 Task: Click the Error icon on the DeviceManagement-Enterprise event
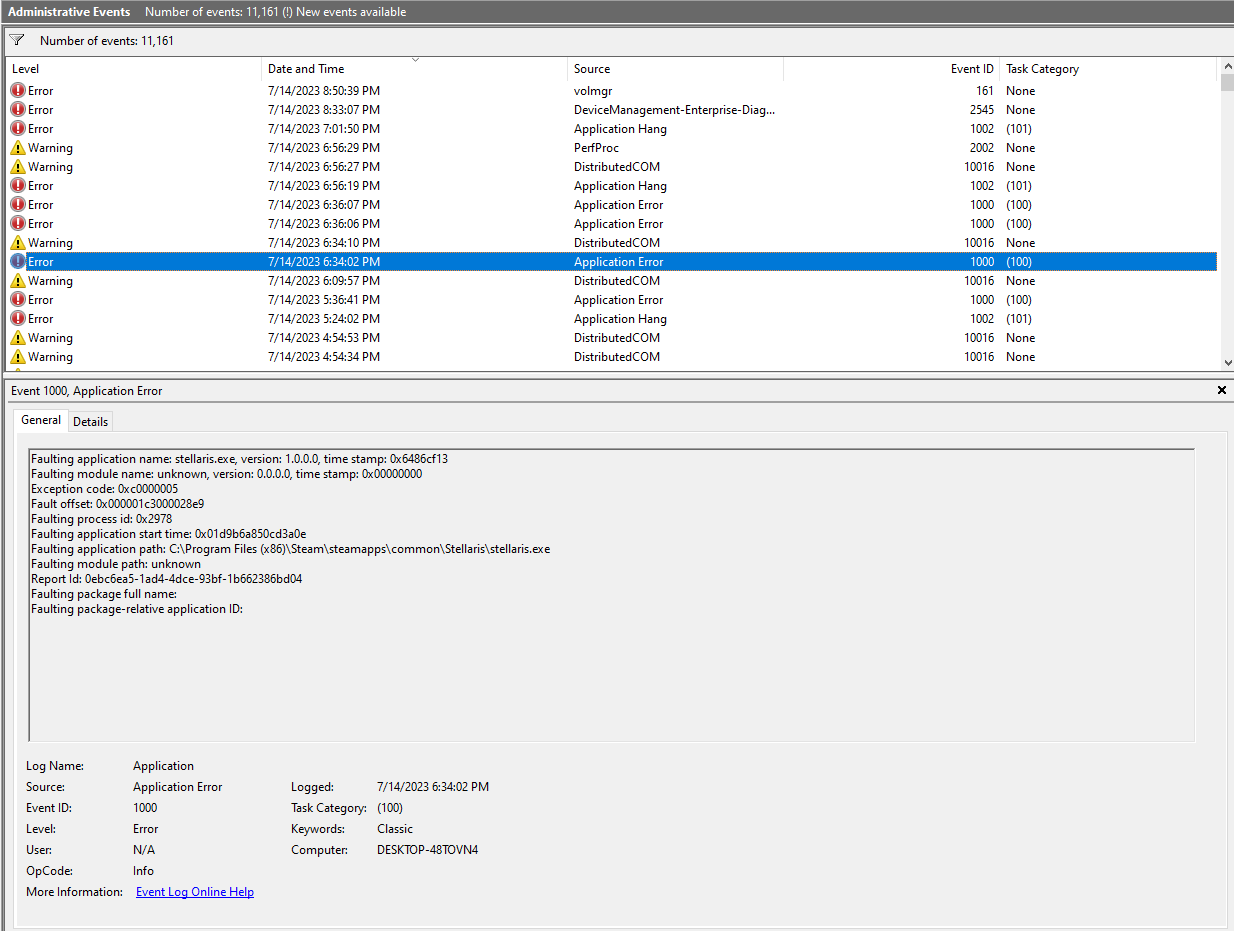[x=17, y=109]
